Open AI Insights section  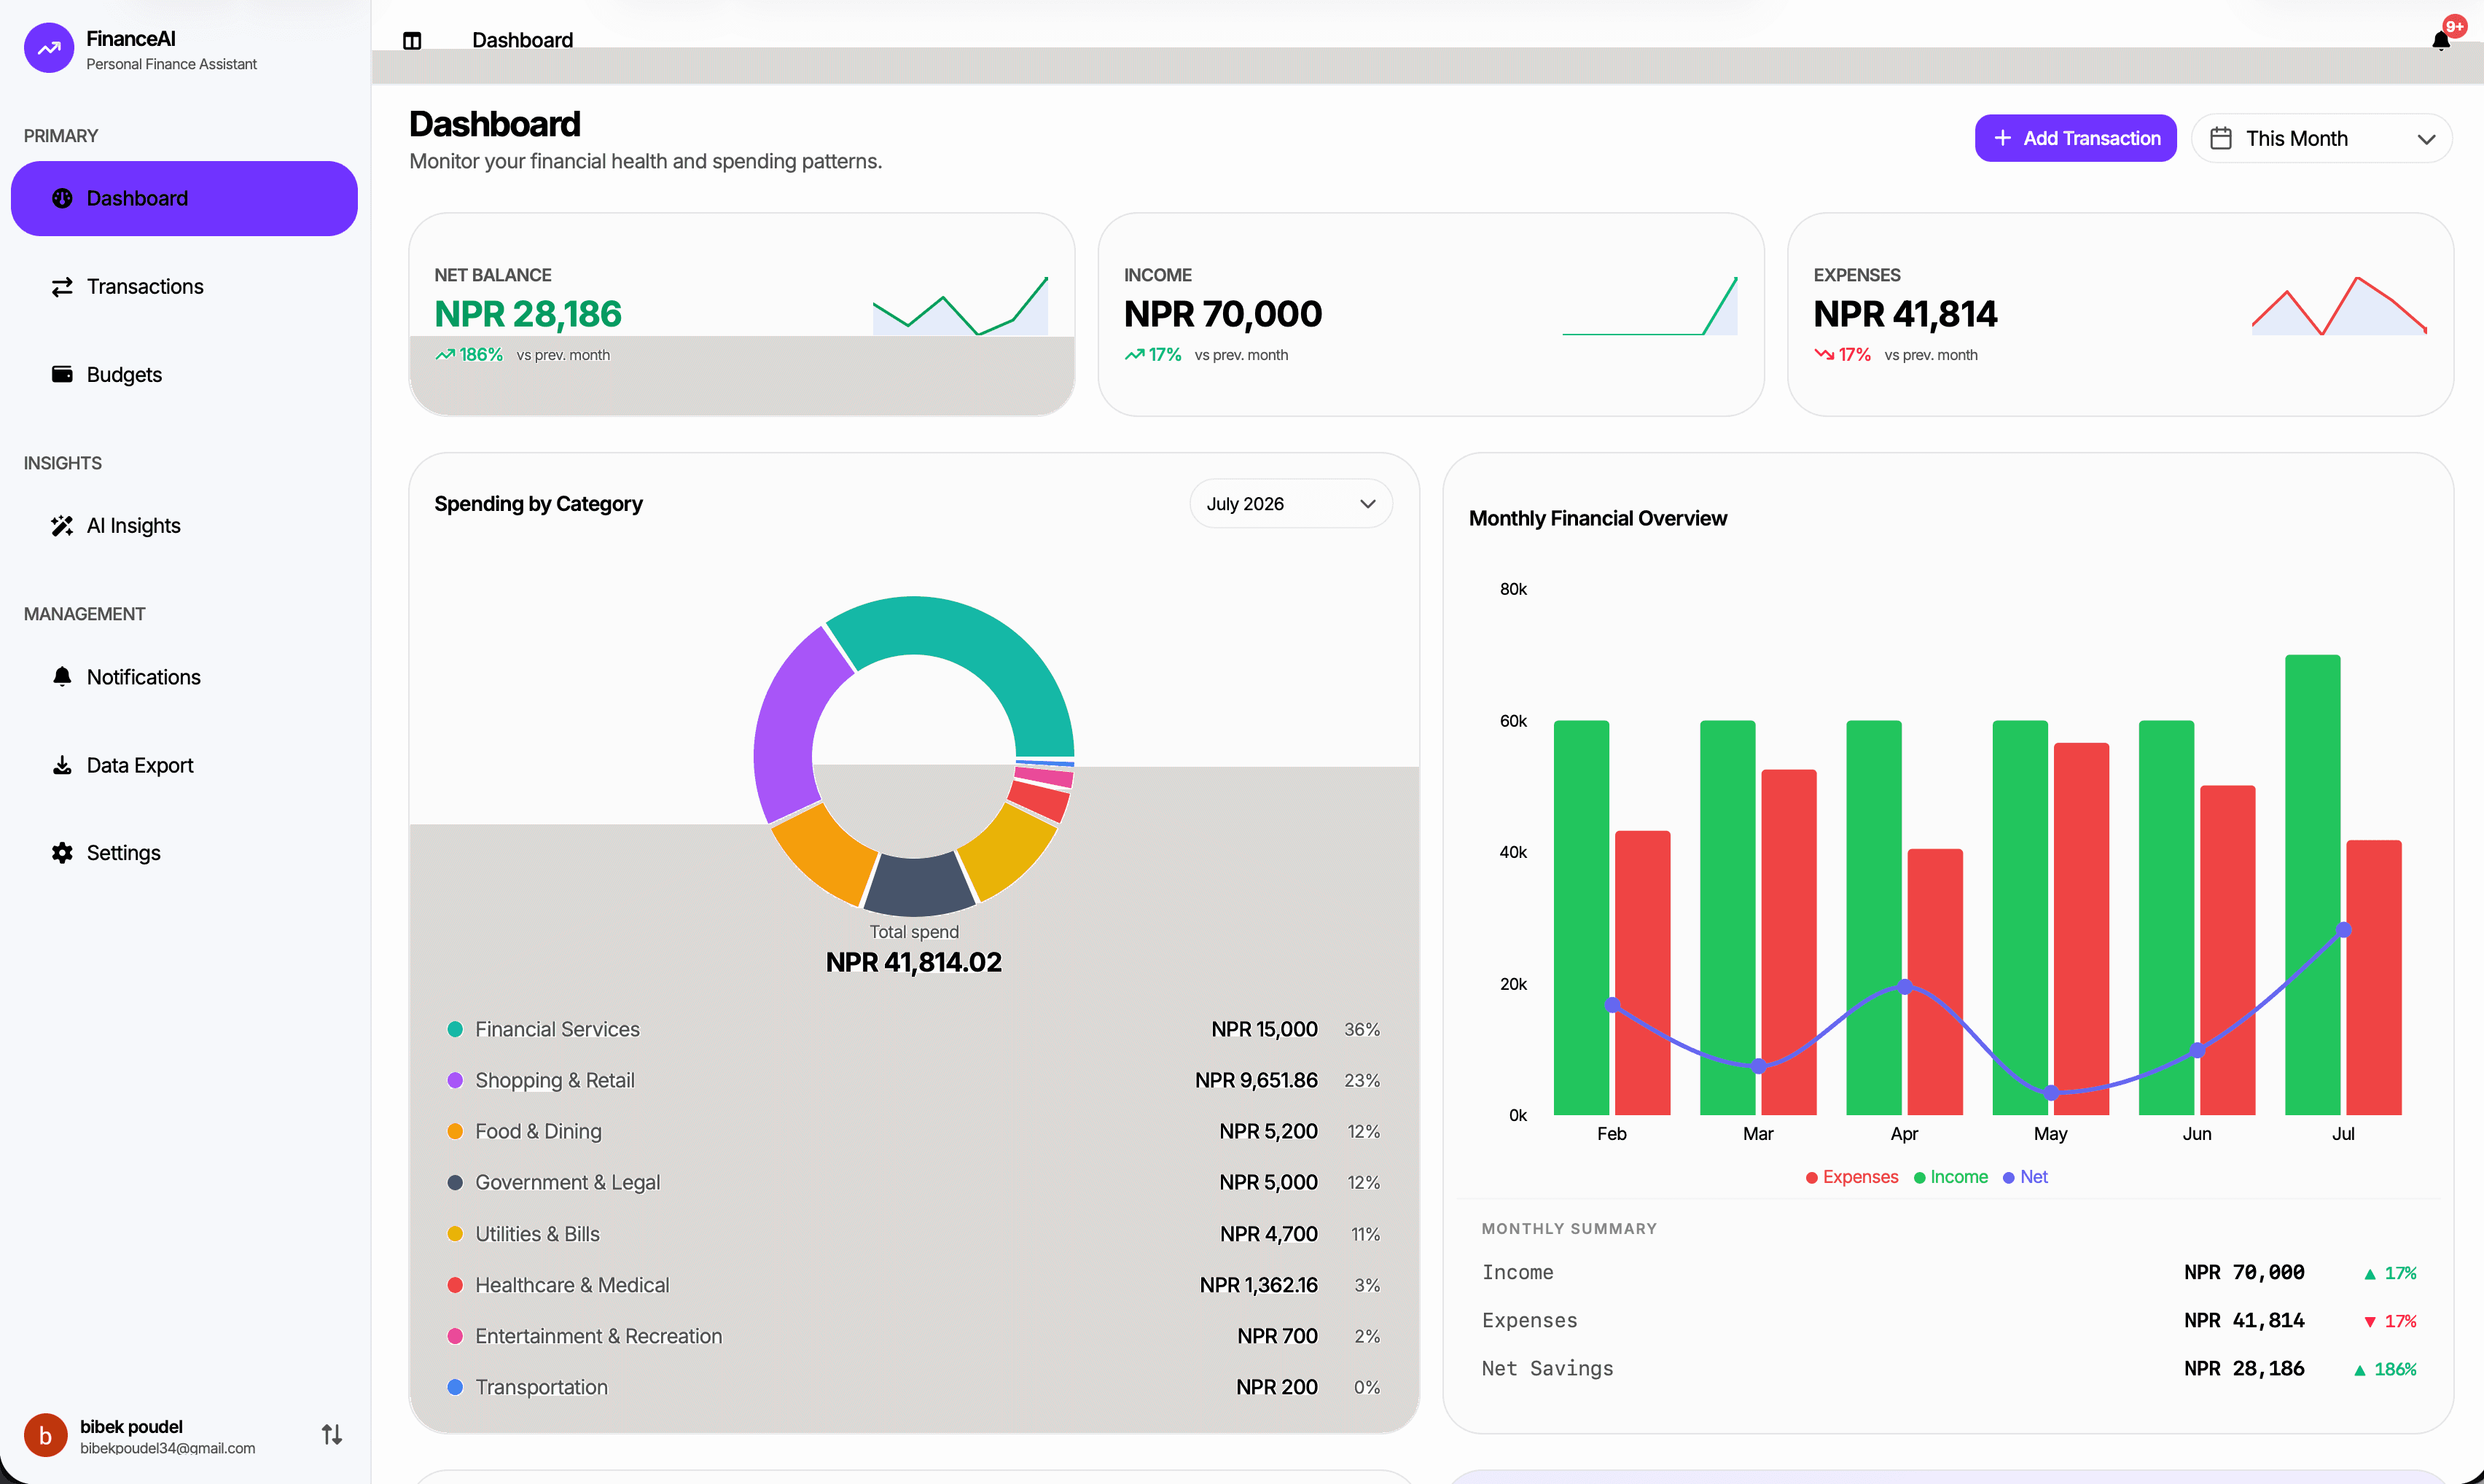(184, 526)
